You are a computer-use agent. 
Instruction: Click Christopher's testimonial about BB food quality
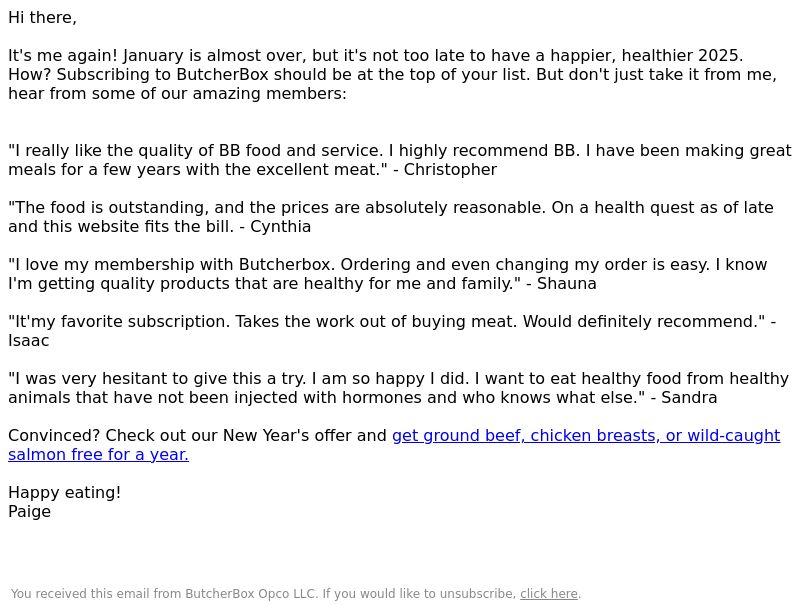click(x=399, y=160)
